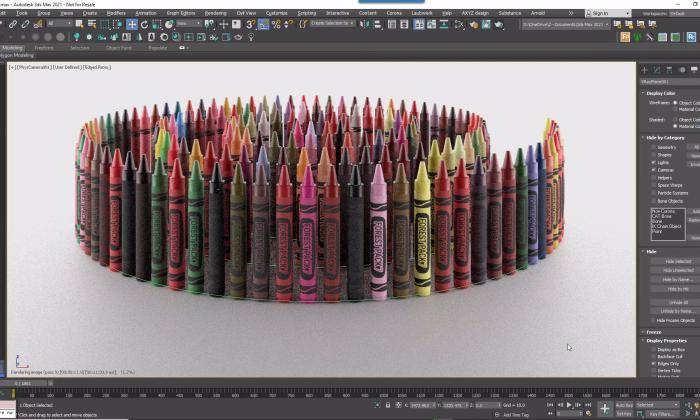This screenshot has height=420, width=700.
Task: Open the Sign In dropdown
Action: [608, 13]
